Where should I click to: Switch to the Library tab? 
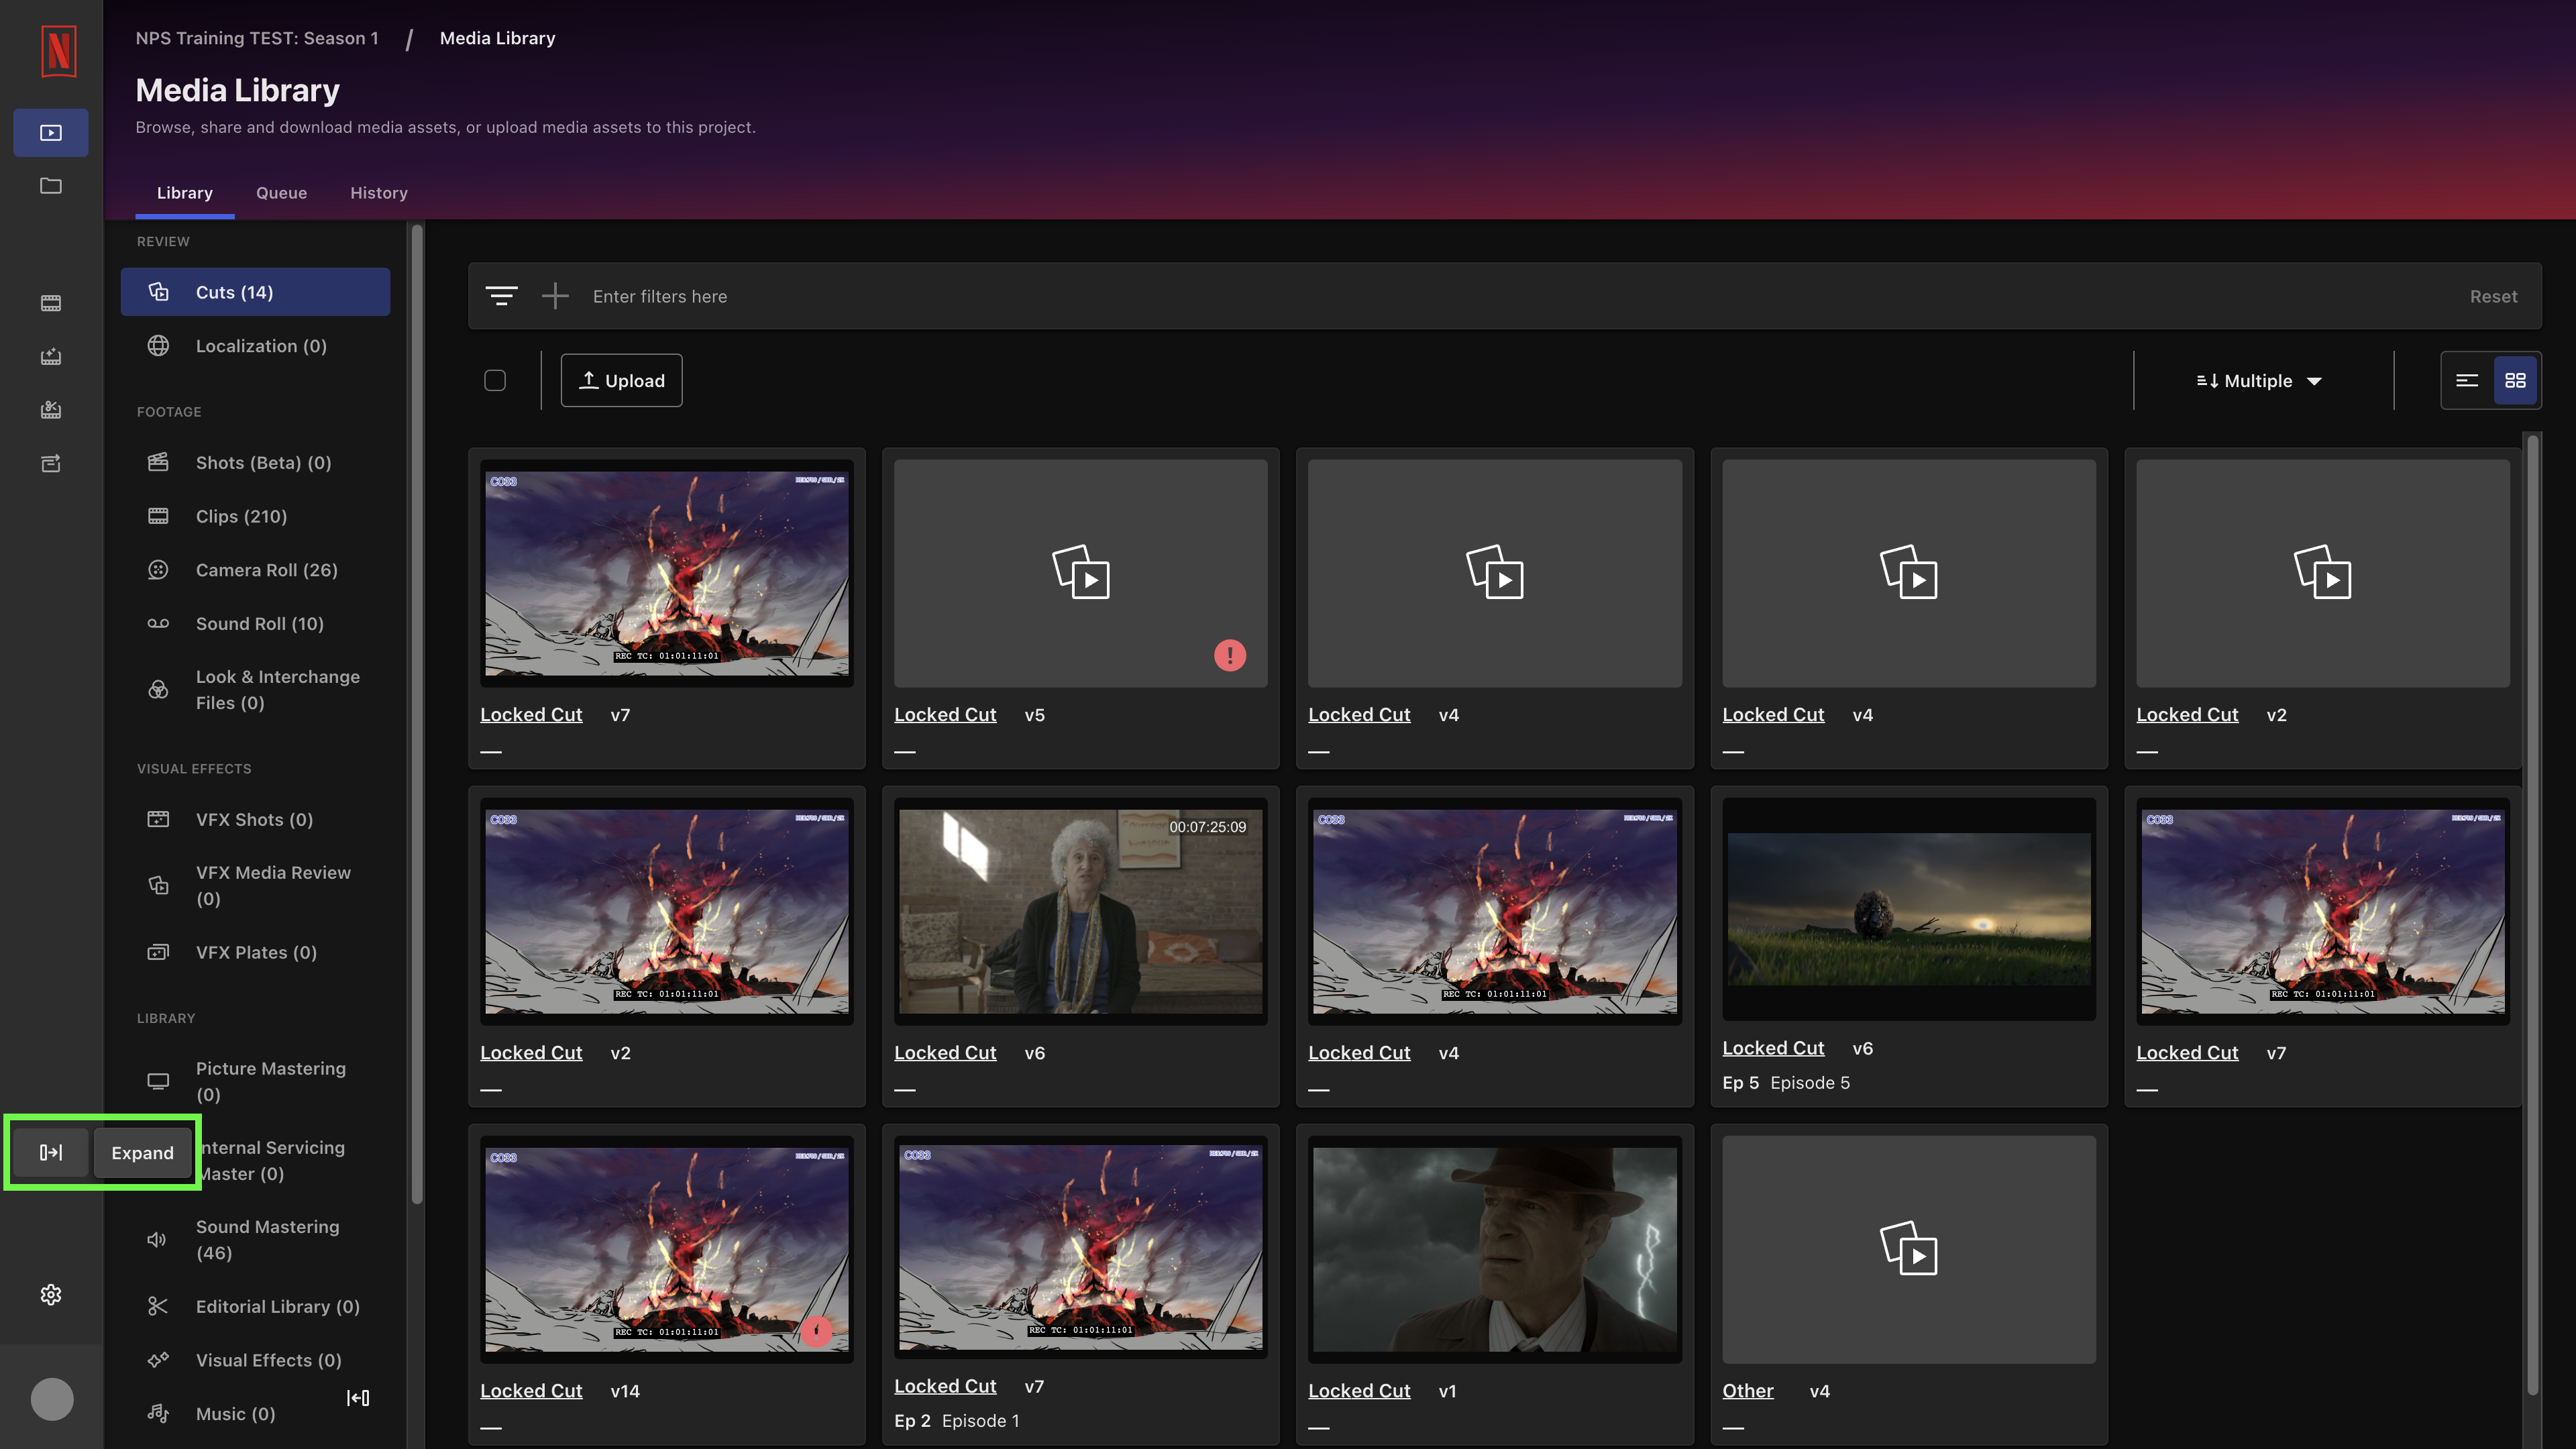185,193
